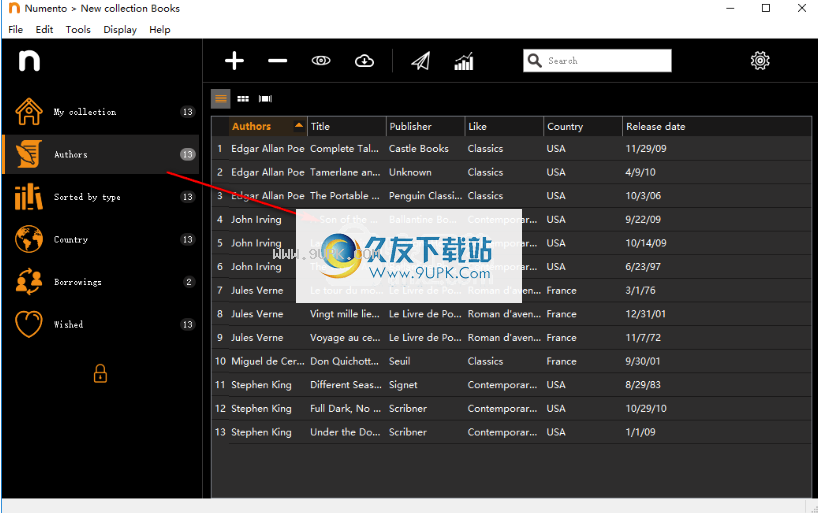
Task: Select Wished label in sidebar
Action: pos(68,325)
